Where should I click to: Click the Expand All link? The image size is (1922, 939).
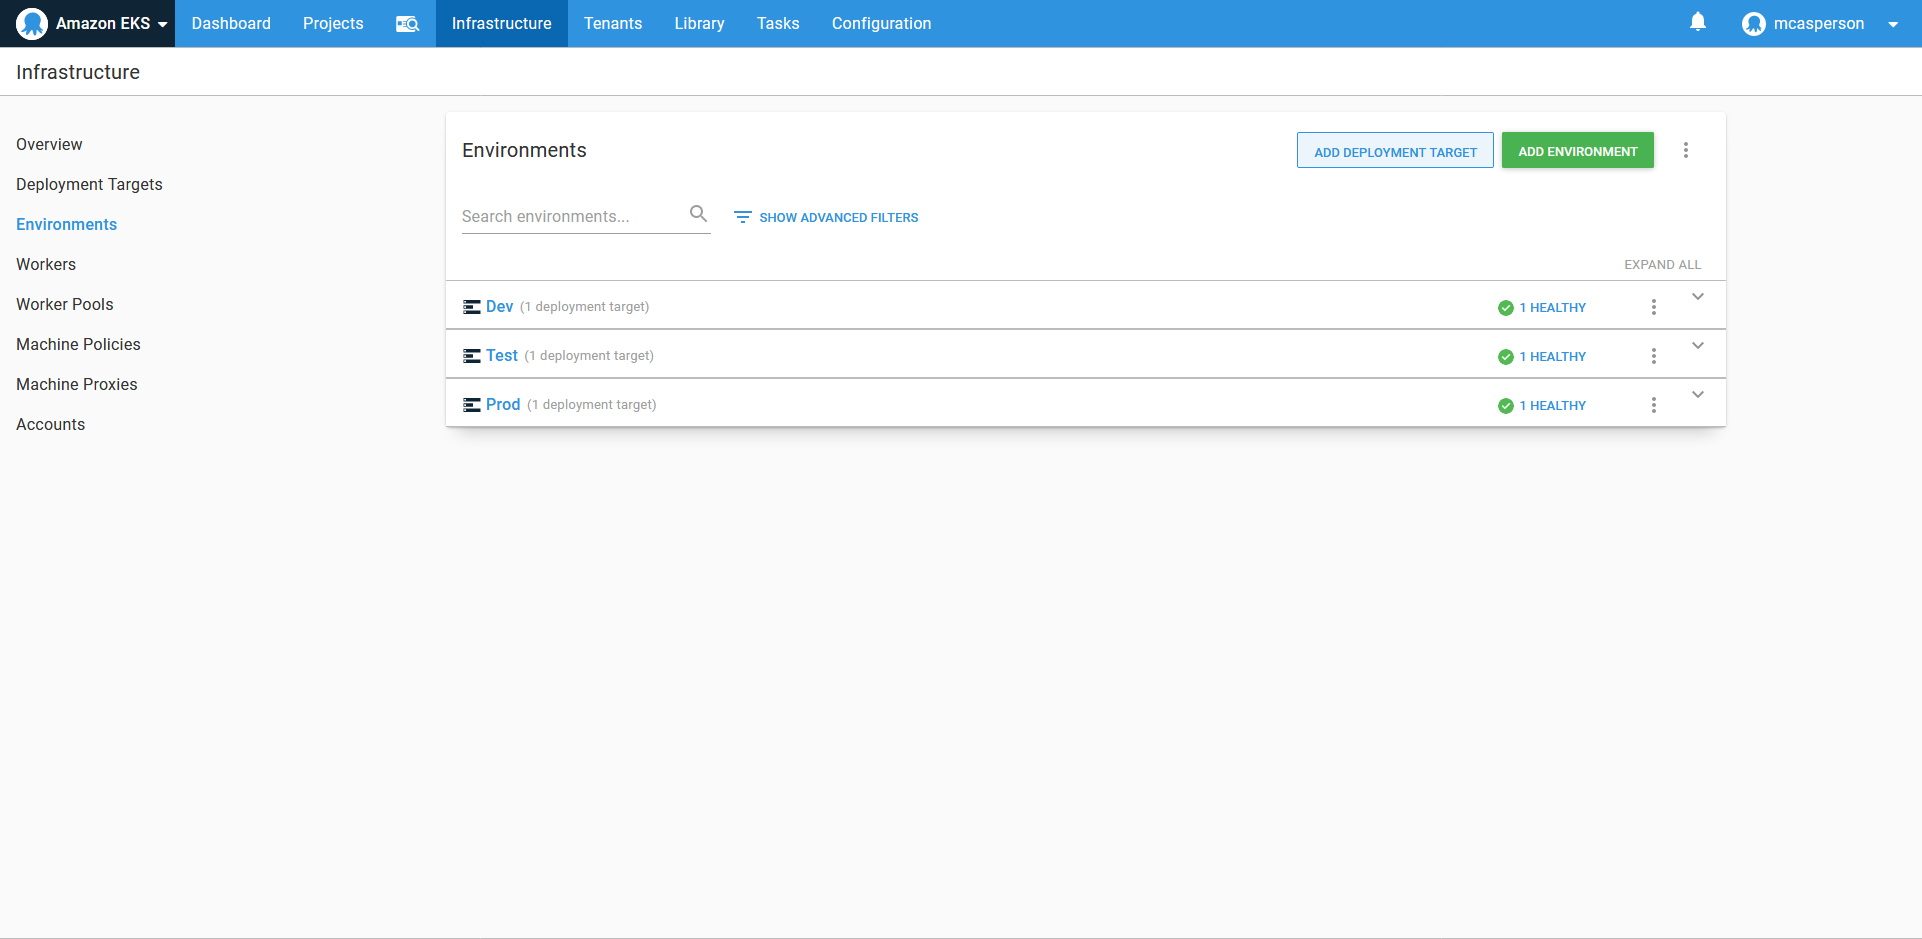(x=1662, y=264)
